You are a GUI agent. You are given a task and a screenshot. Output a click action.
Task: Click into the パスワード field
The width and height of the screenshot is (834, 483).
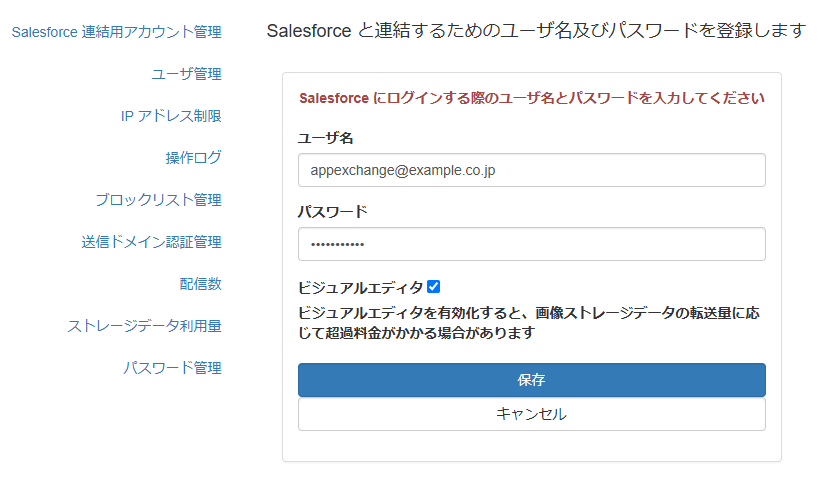(531, 244)
